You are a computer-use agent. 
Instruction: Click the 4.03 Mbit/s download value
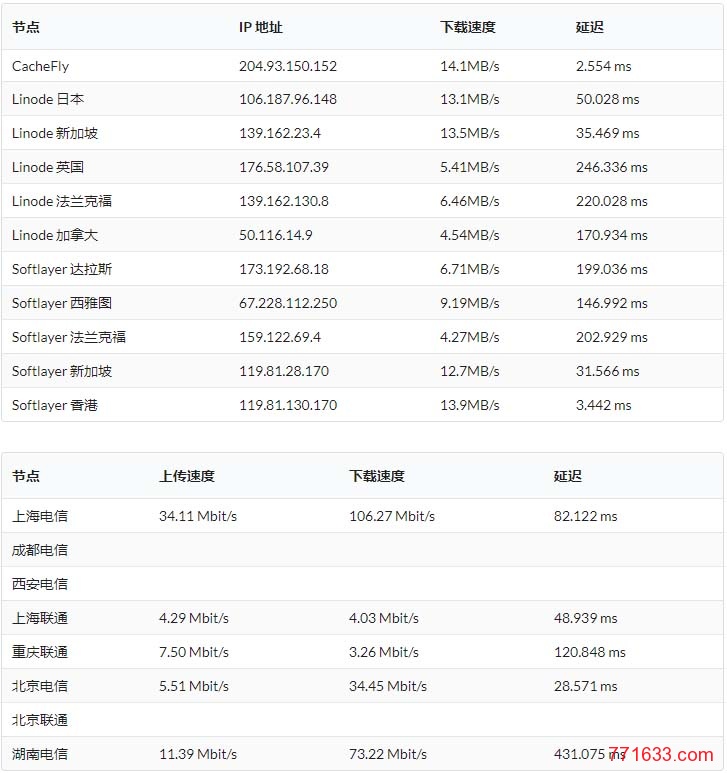tap(383, 618)
